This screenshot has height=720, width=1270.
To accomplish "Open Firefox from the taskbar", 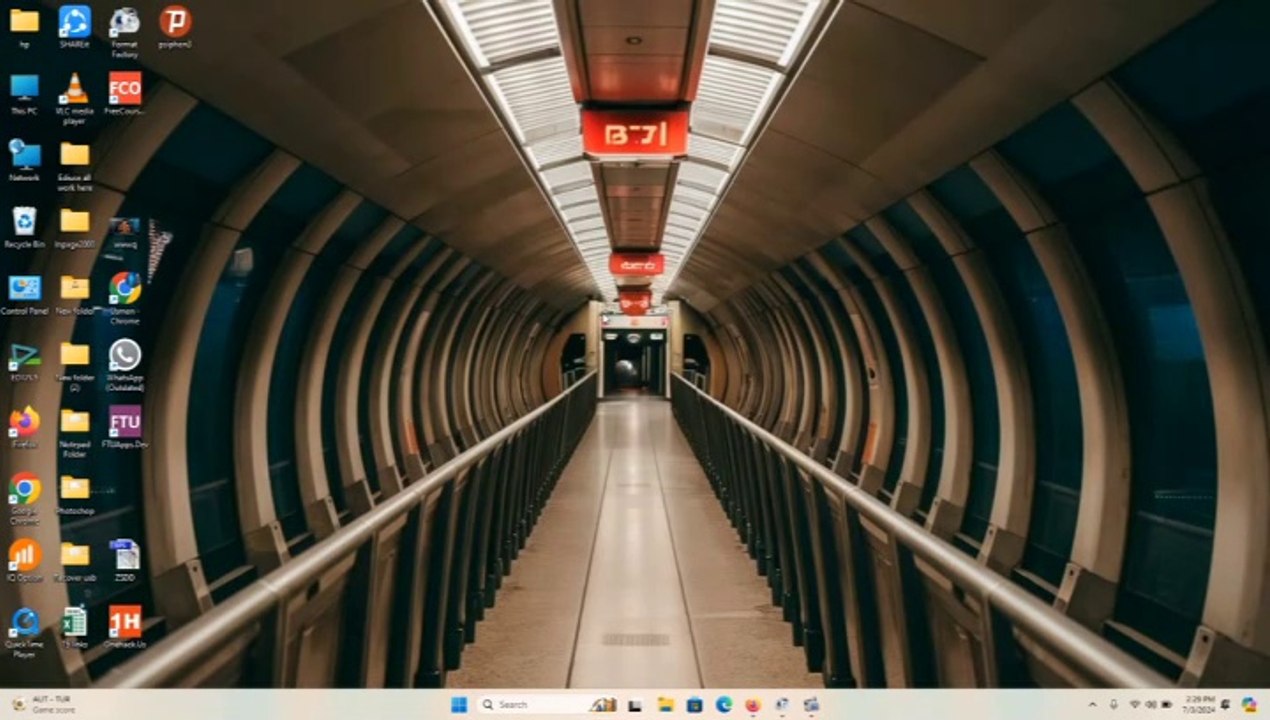I will [x=752, y=704].
